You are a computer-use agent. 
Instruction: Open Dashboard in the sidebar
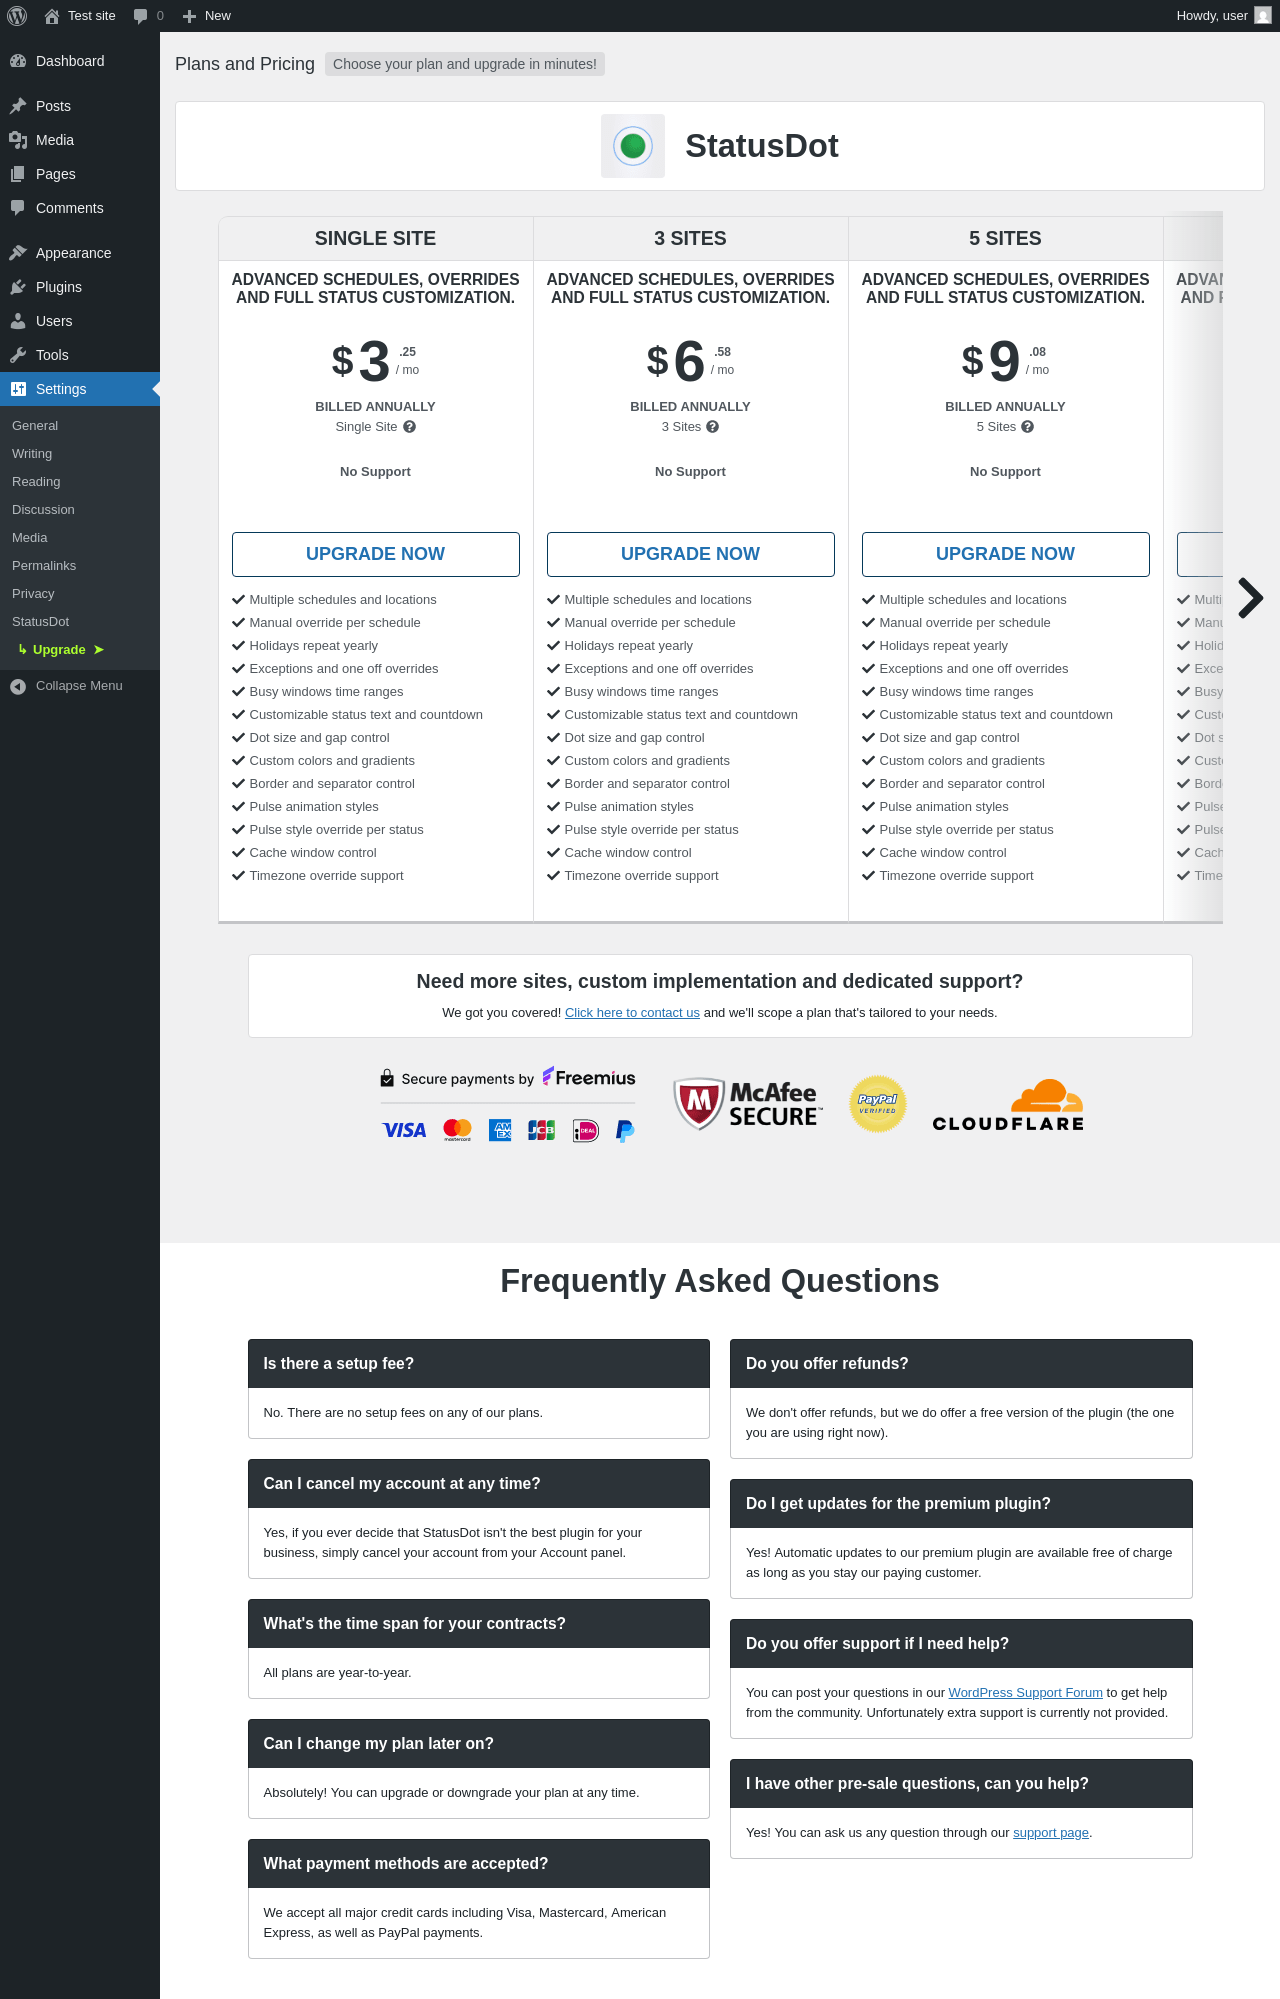(80, 61)
